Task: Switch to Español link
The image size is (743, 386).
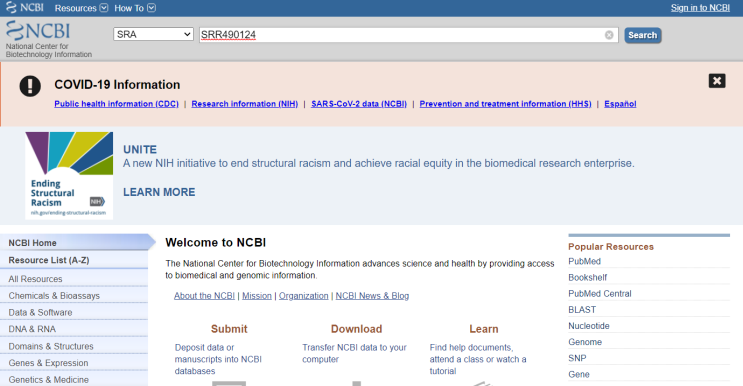Action: click(x=620, y=104)
